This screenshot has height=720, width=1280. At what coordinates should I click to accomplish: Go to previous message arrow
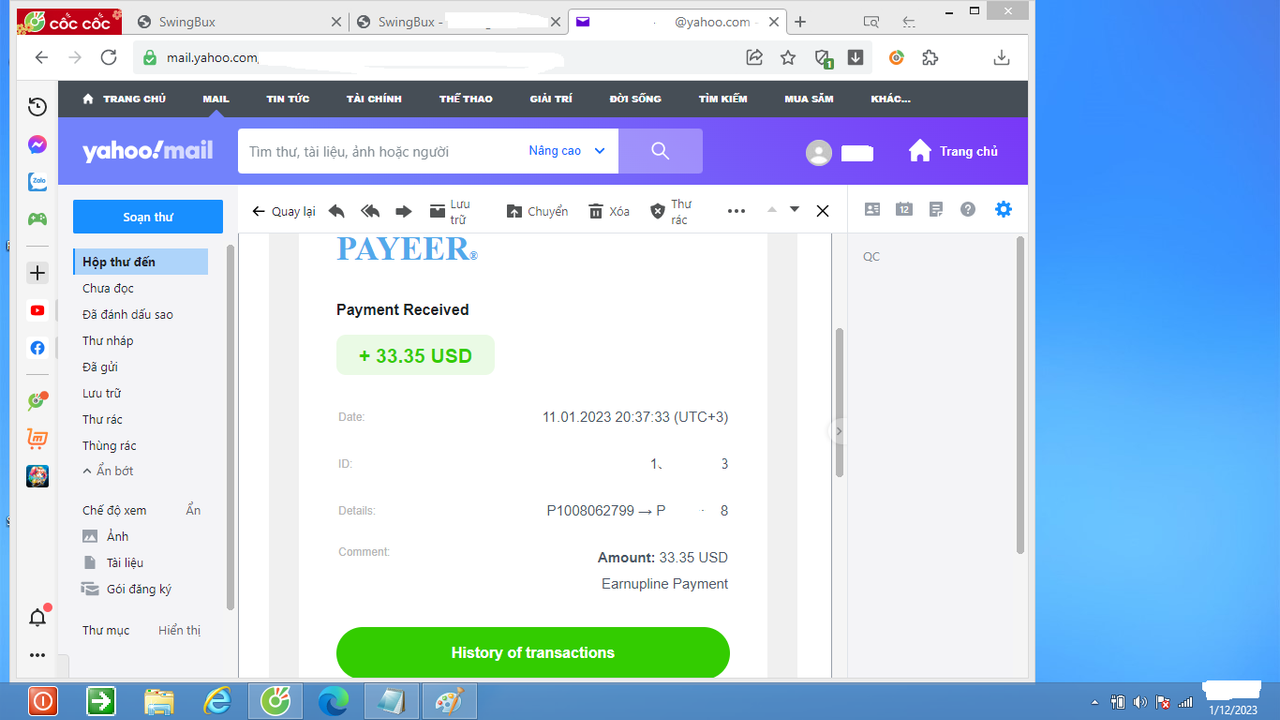pos(772,210)
